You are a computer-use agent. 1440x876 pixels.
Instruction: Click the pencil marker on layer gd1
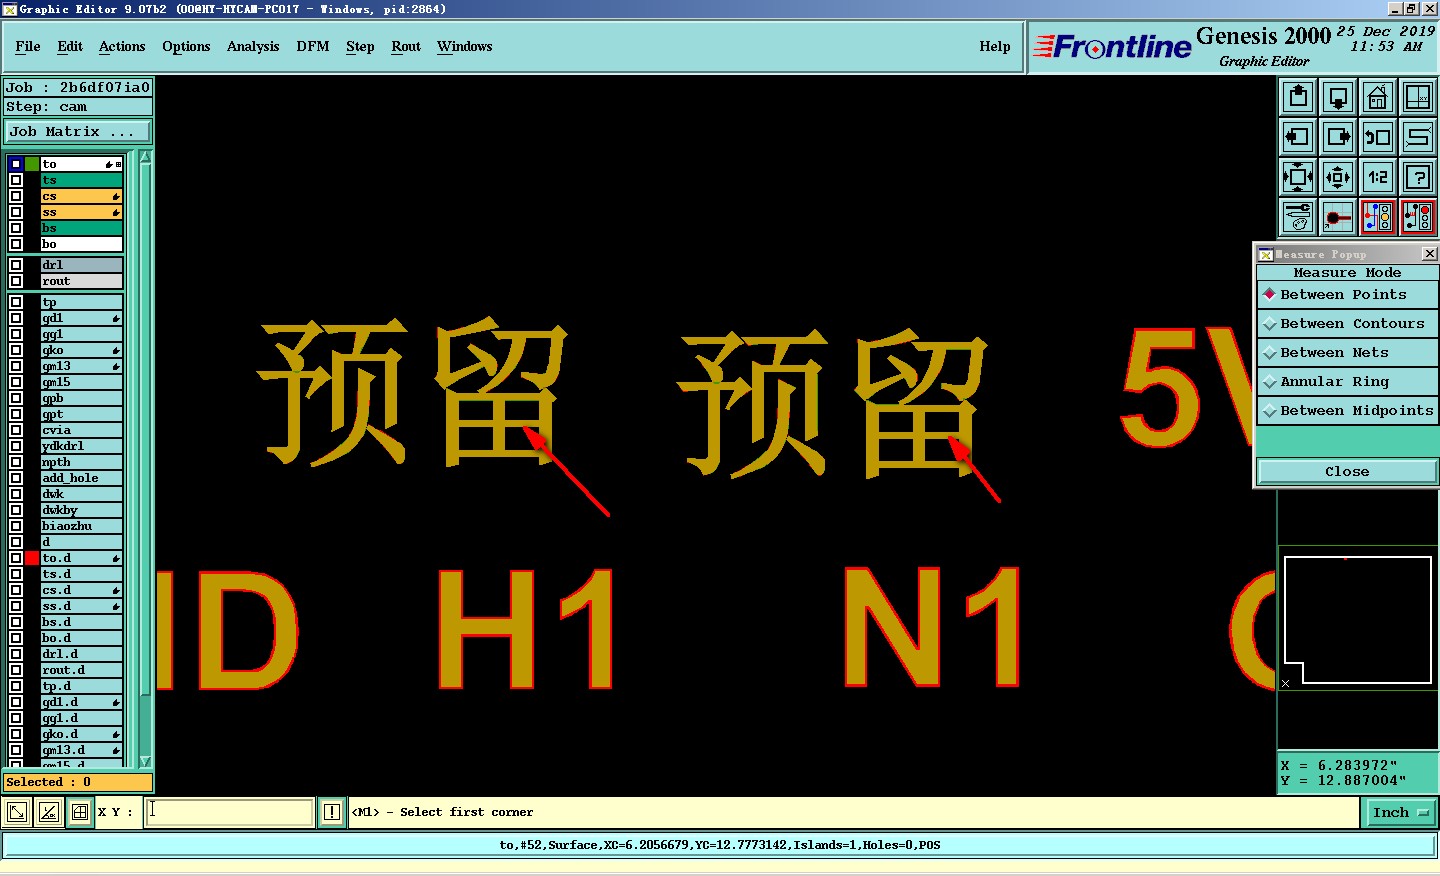(116, 318)
